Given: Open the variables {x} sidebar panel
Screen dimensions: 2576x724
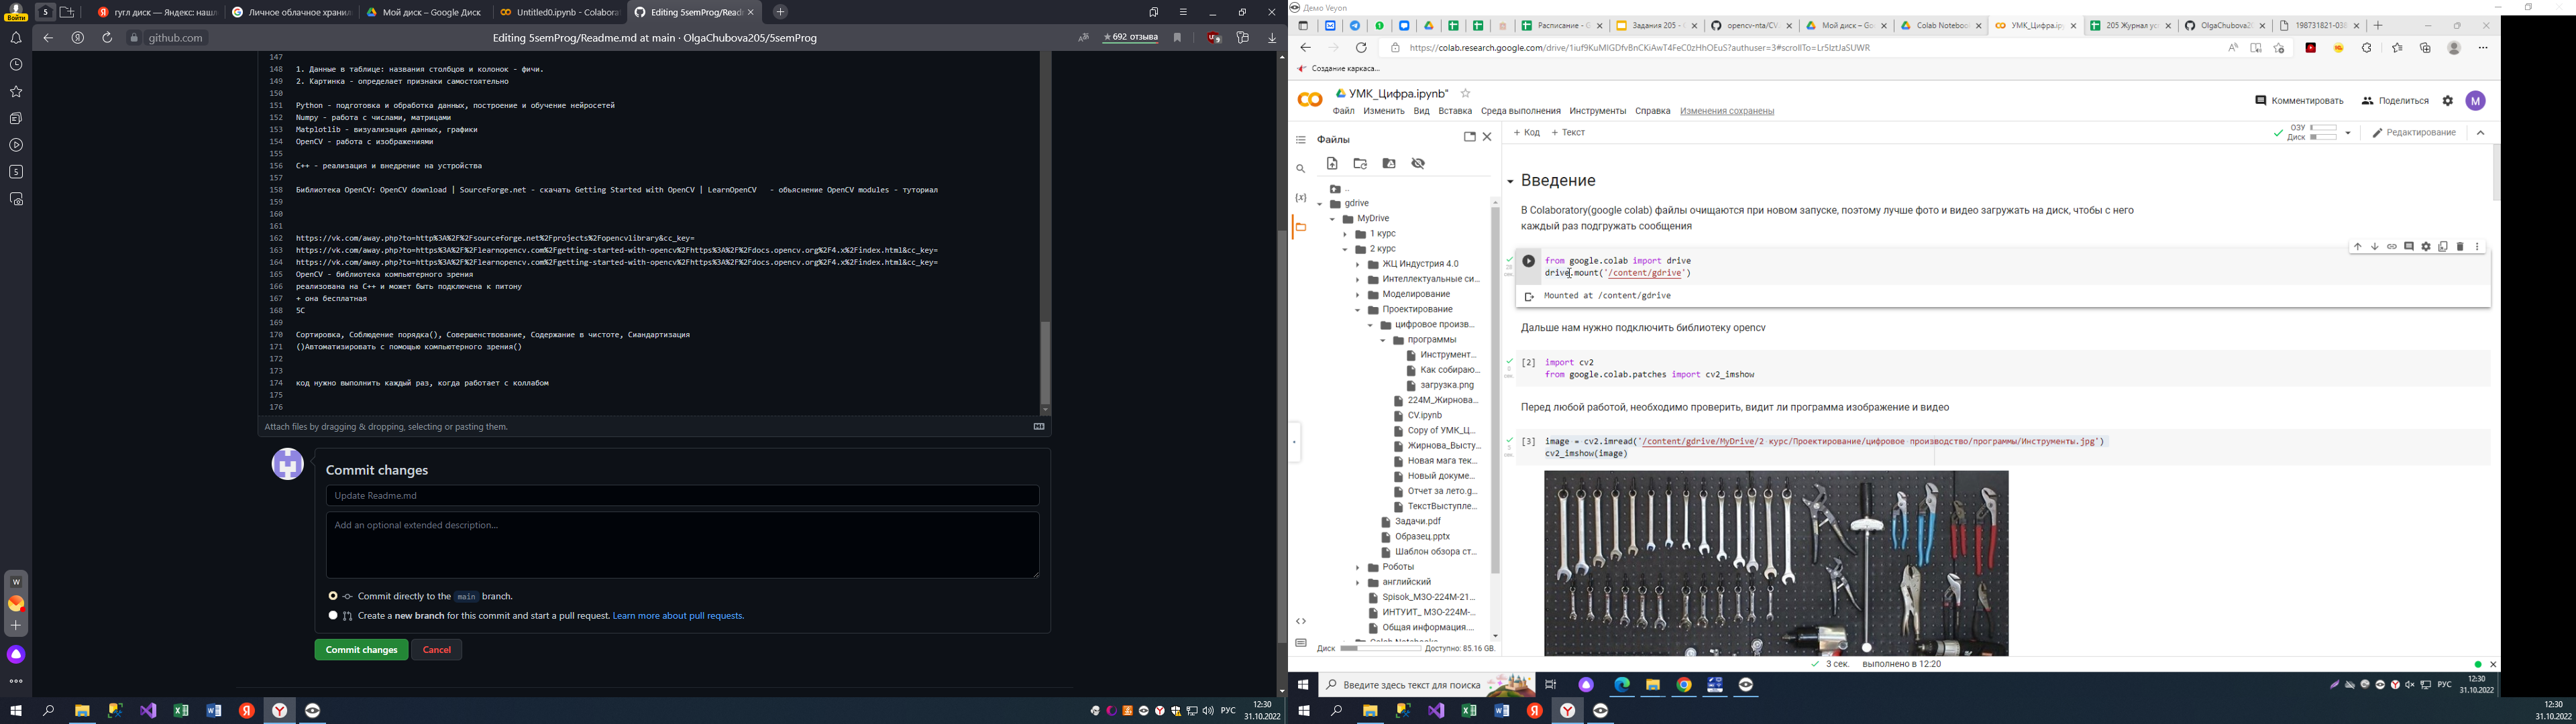Looking at the screenshot, I should coord(1300,198).
